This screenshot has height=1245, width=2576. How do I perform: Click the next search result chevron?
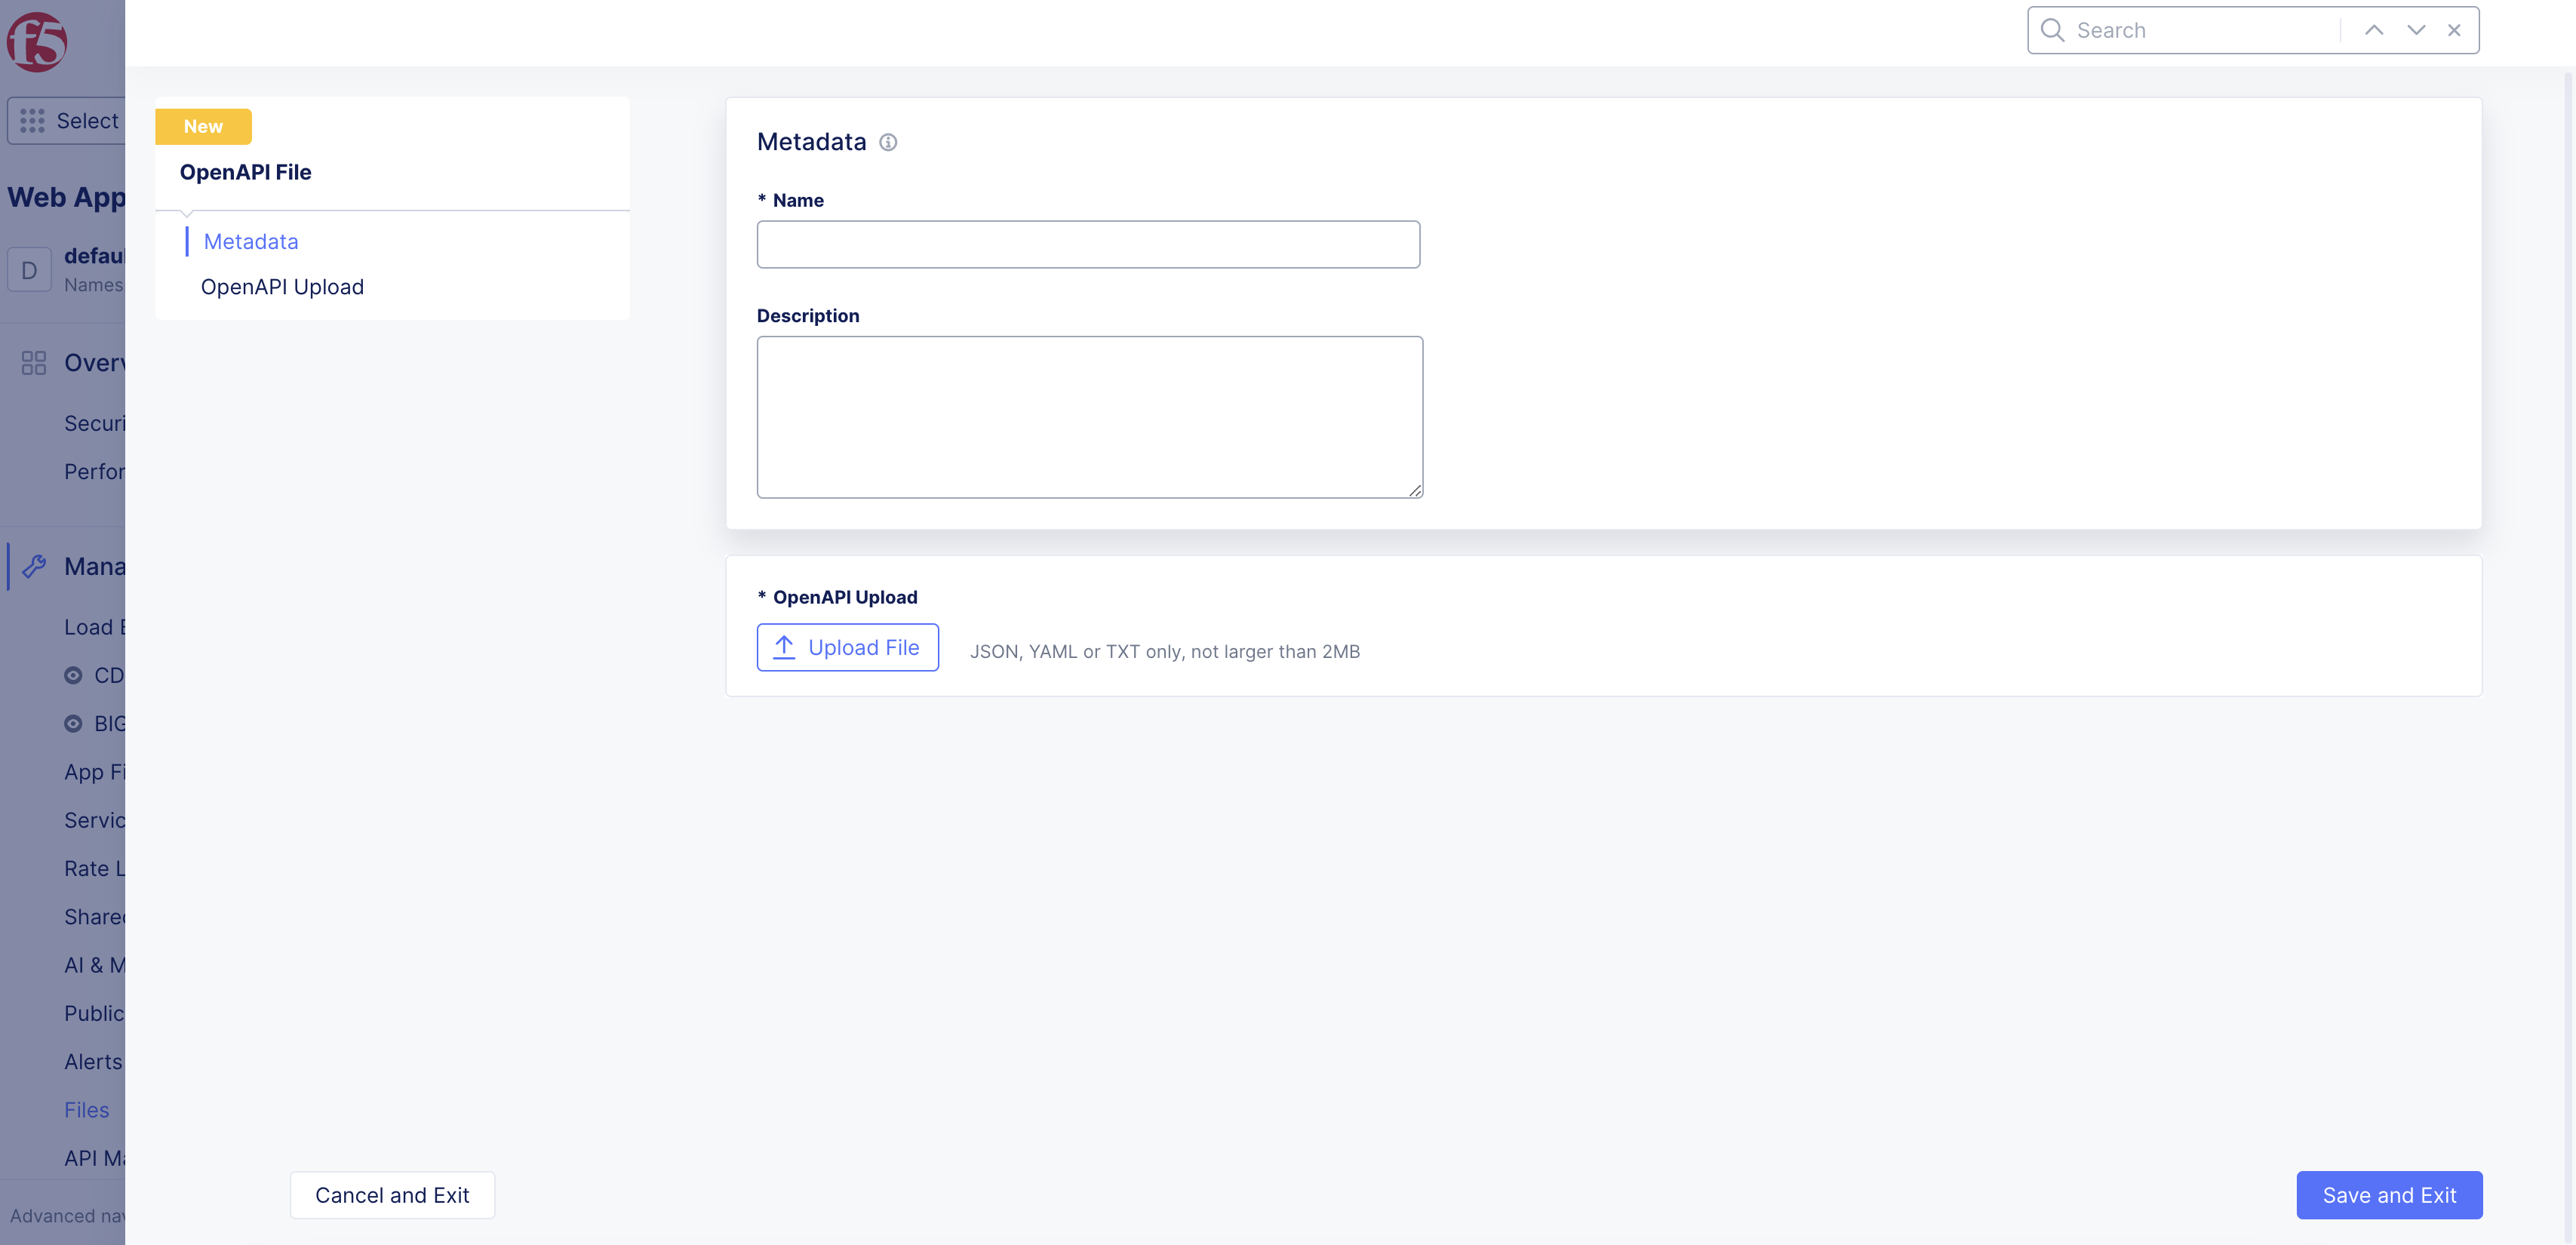2416,30
